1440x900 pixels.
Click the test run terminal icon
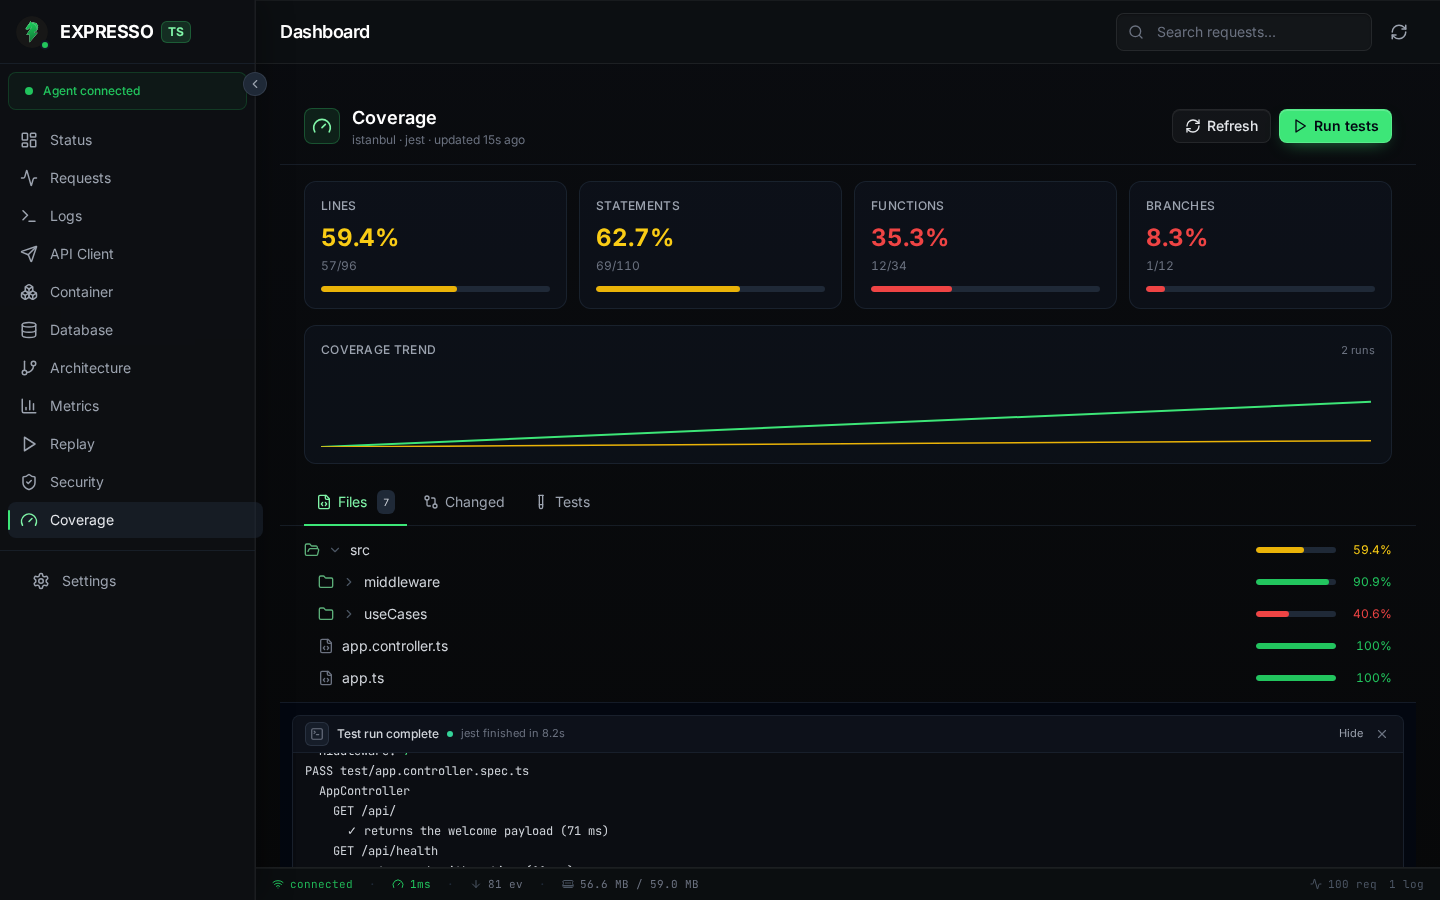[317, 734]
